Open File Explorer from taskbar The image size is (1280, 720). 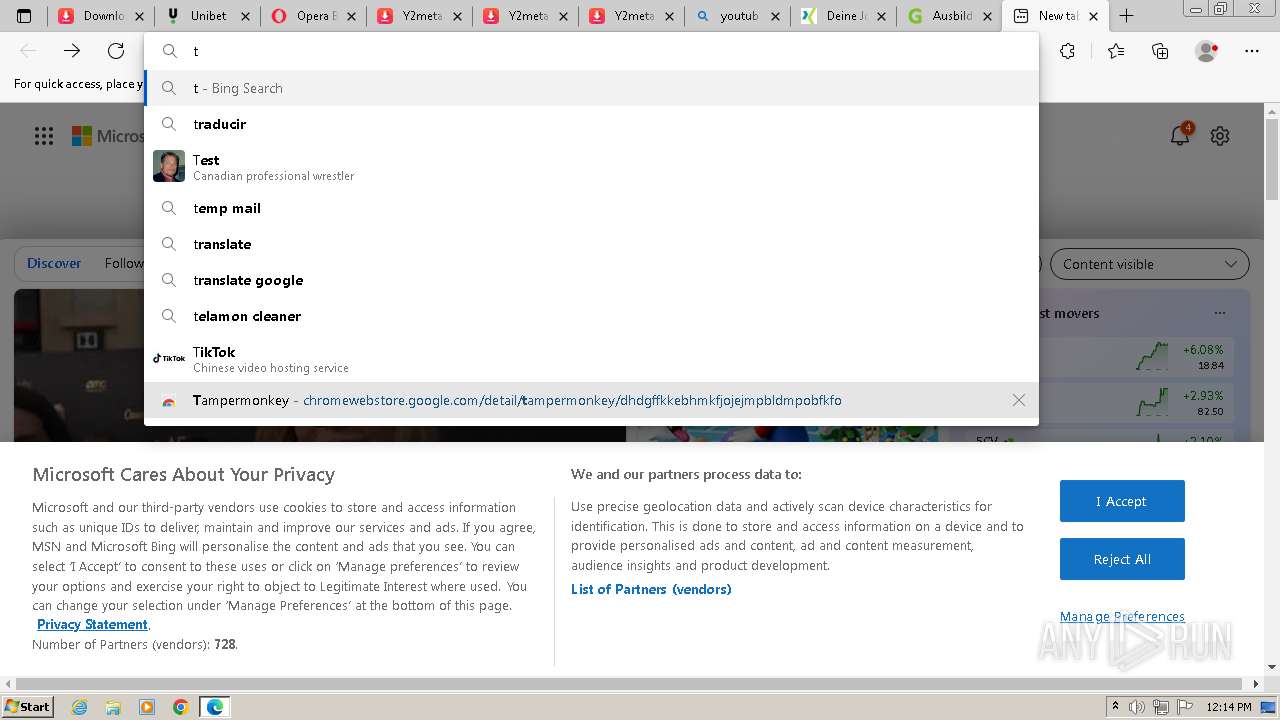(x=113, y=707)
